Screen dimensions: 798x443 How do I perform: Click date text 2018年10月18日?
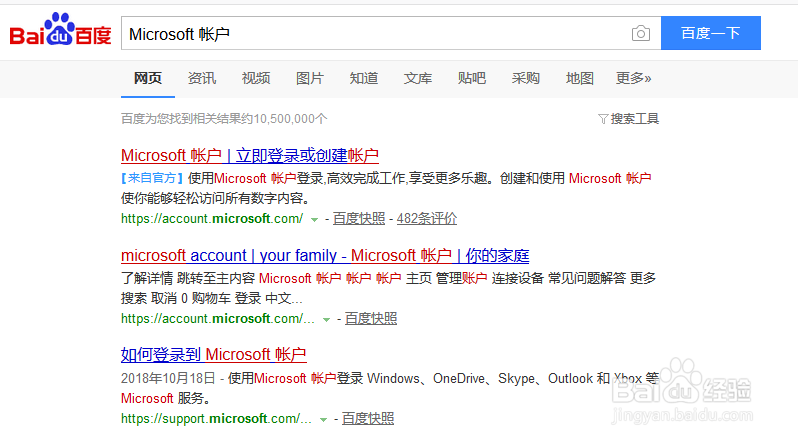click(168, 378)
